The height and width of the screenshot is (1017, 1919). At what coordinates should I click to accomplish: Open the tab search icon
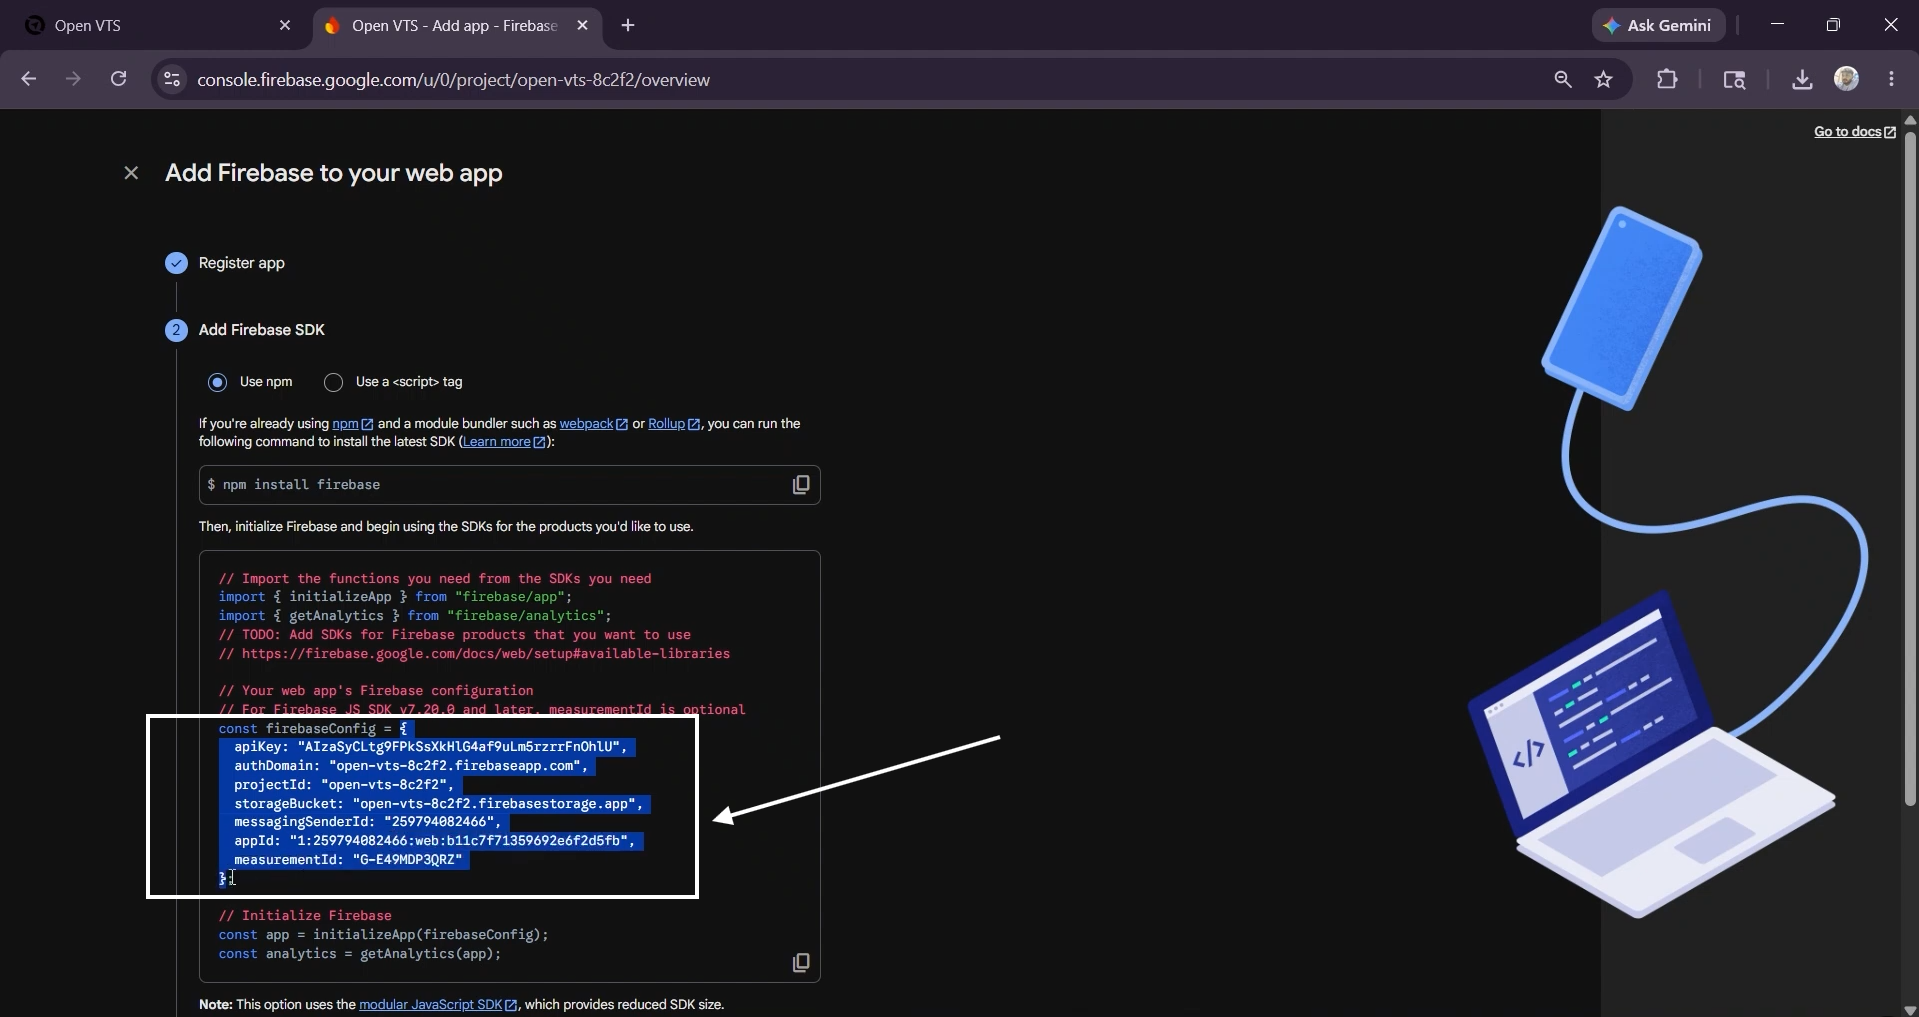tap(1734, 79)
